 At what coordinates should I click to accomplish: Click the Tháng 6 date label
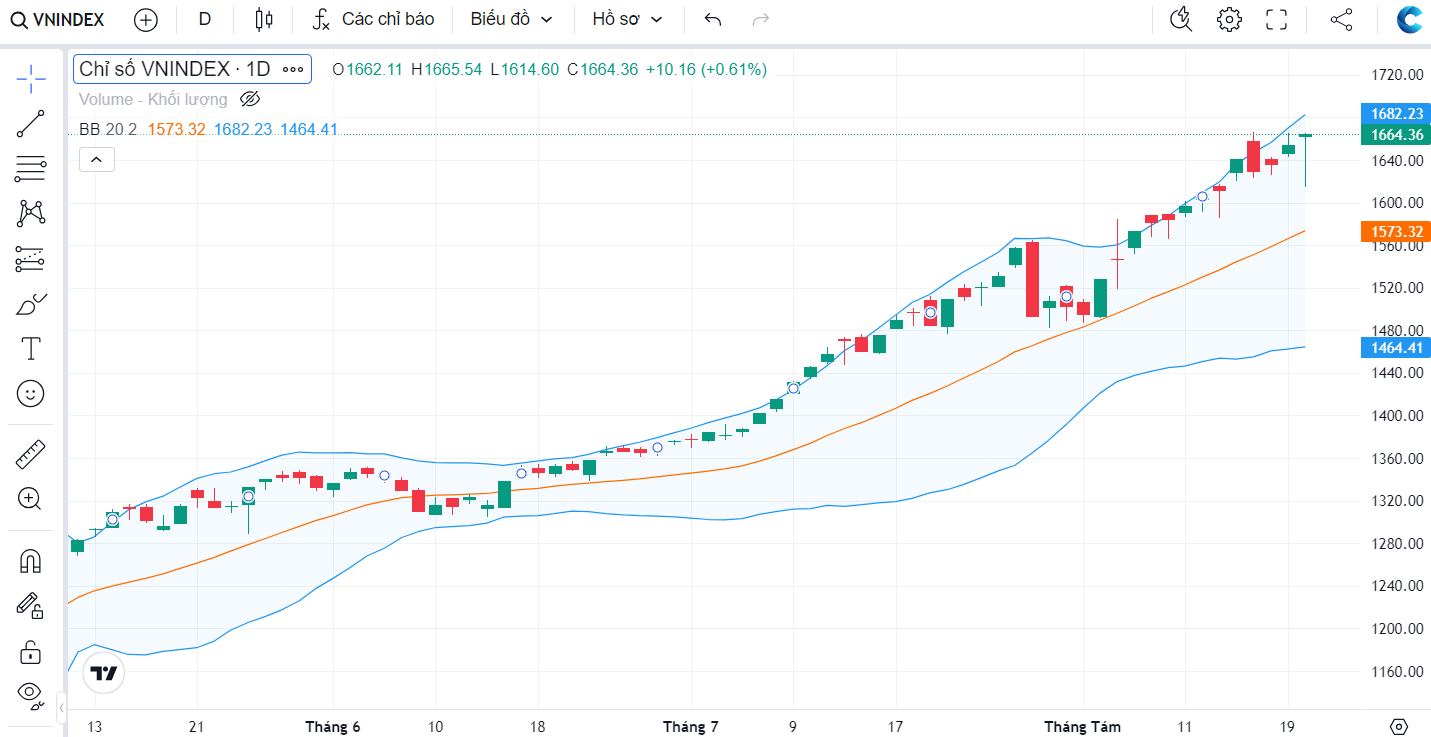pyautogui.click(x=333, y=727)
